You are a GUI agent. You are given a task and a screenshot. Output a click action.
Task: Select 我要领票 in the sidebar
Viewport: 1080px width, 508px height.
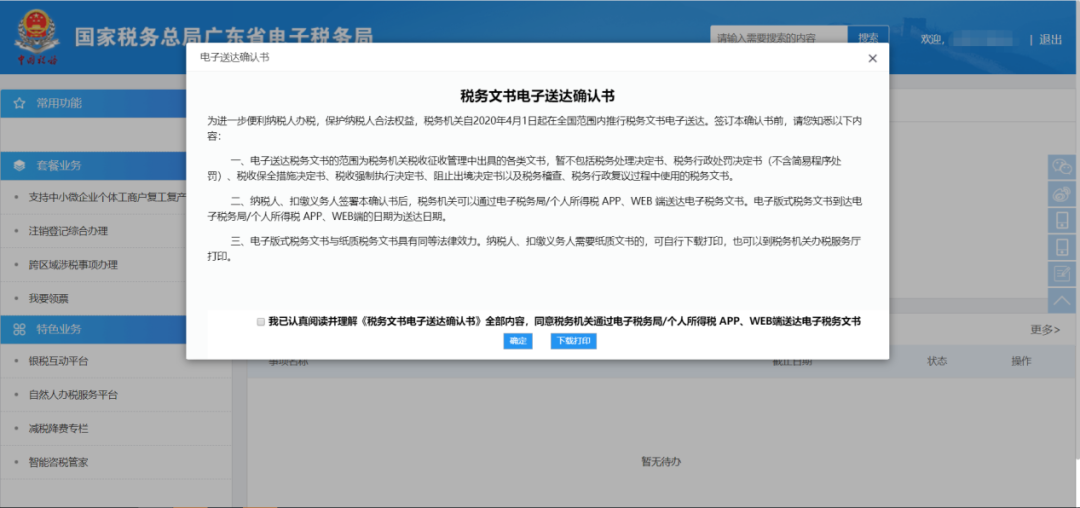coord(49,298)
